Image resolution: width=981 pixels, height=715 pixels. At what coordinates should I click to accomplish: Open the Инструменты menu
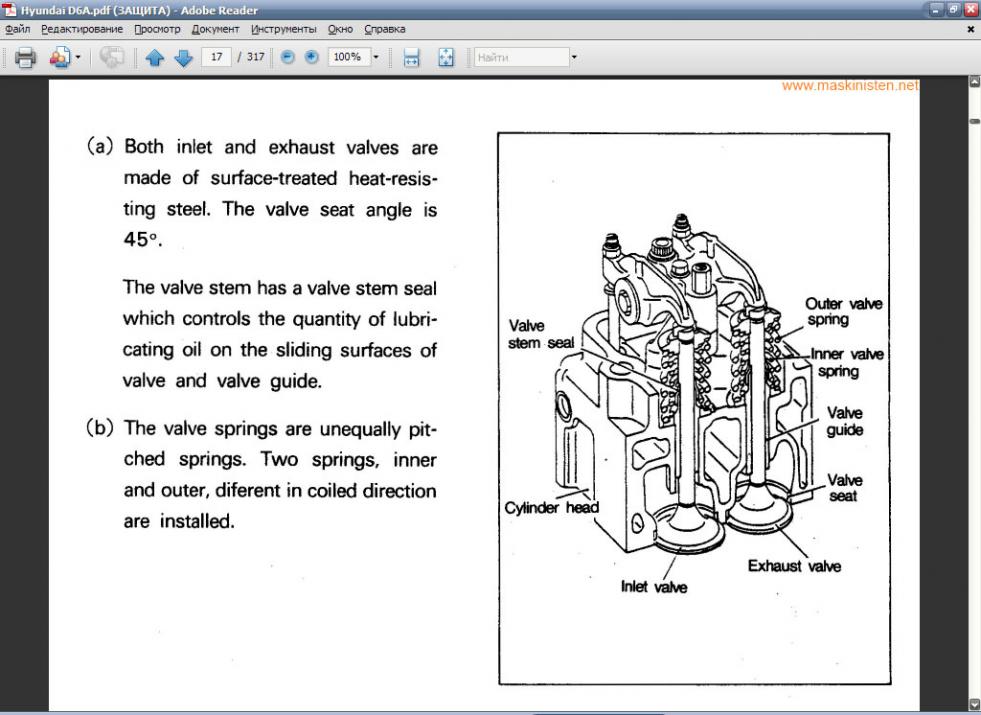tap(283, 29)
